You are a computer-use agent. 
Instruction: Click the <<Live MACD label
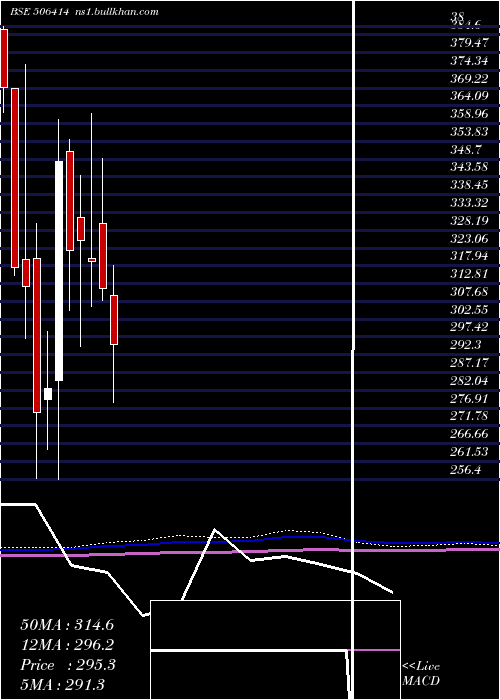[x=421, y=674]
